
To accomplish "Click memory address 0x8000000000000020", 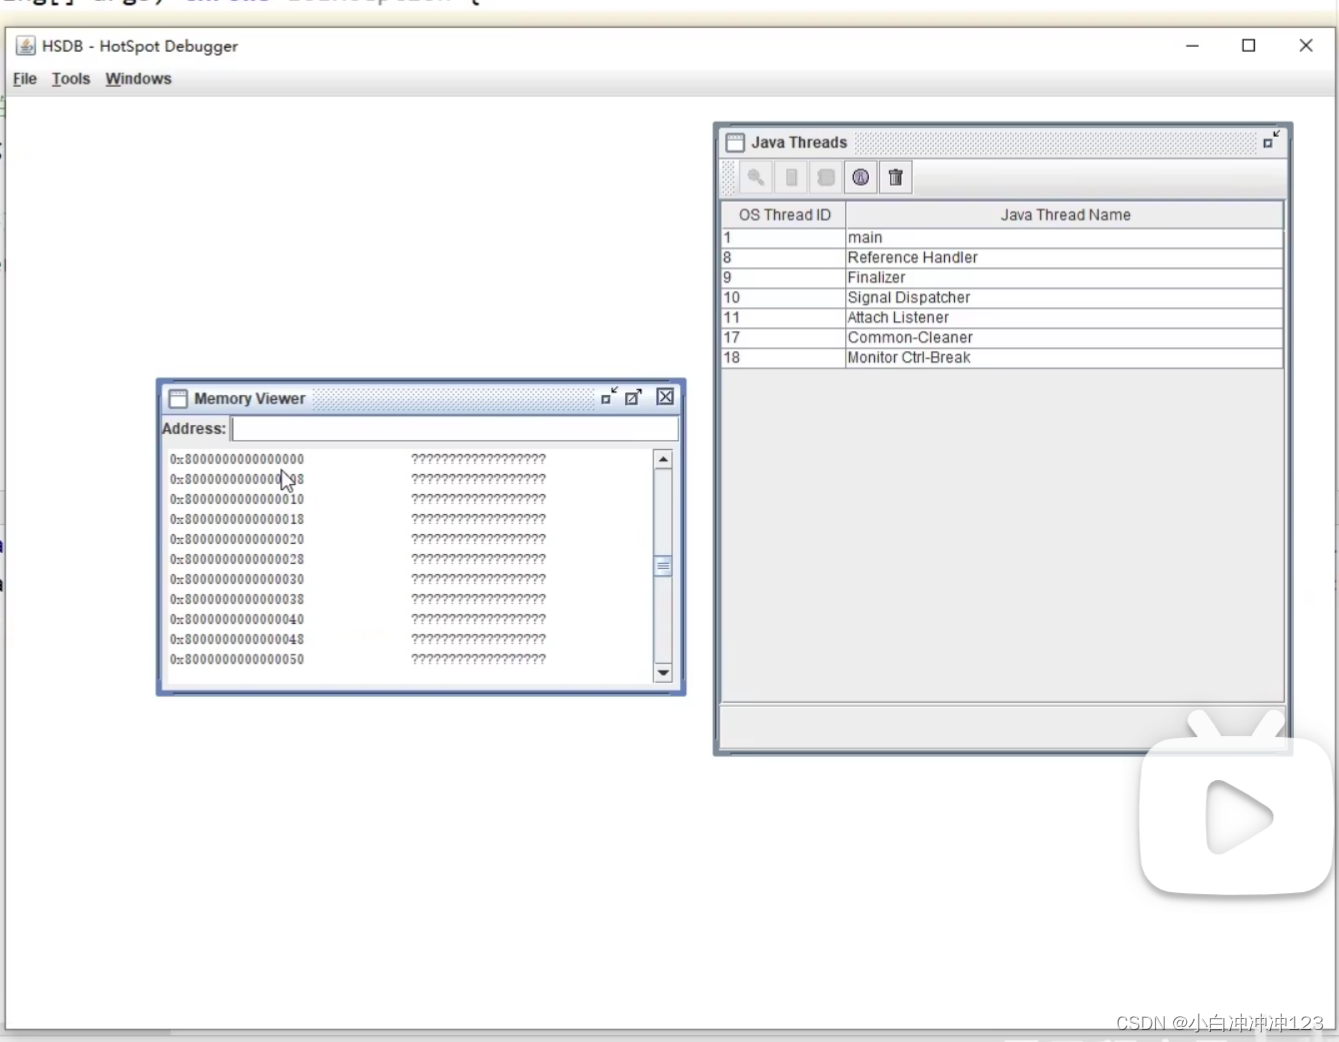I will [x=237, y=539].
